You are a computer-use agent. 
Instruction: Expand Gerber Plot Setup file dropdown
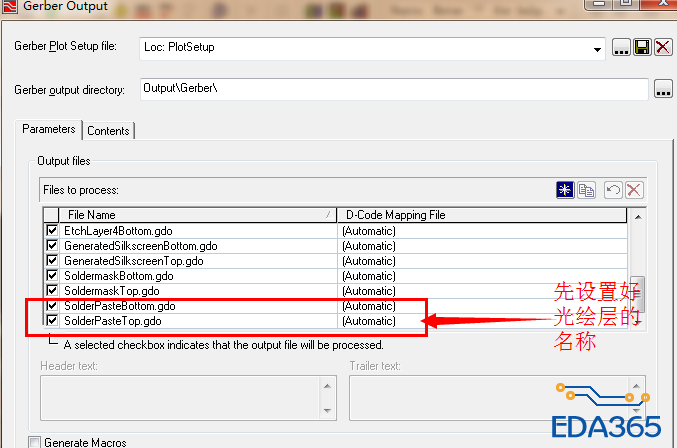(x=597, y=49)
